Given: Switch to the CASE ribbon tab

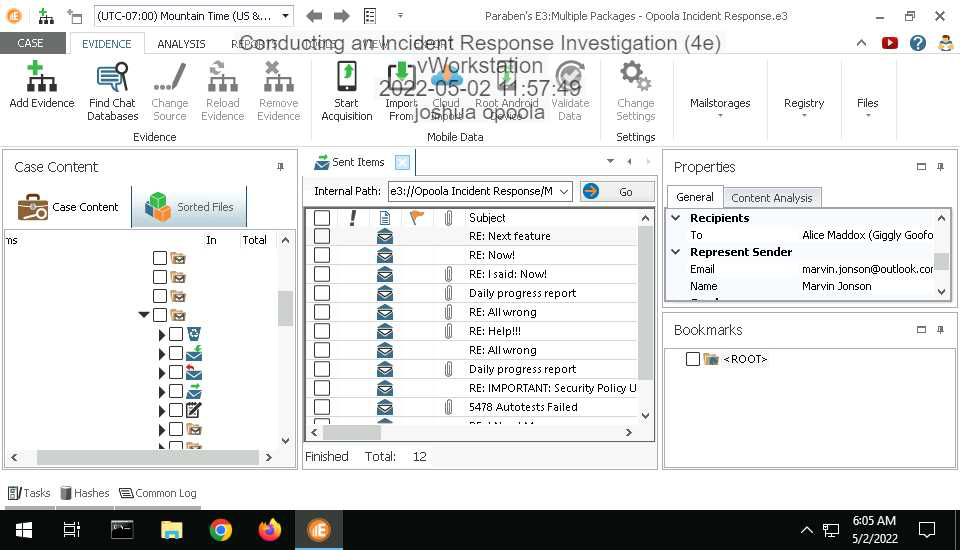Looking at the screenshot, I should click(30, 43).
